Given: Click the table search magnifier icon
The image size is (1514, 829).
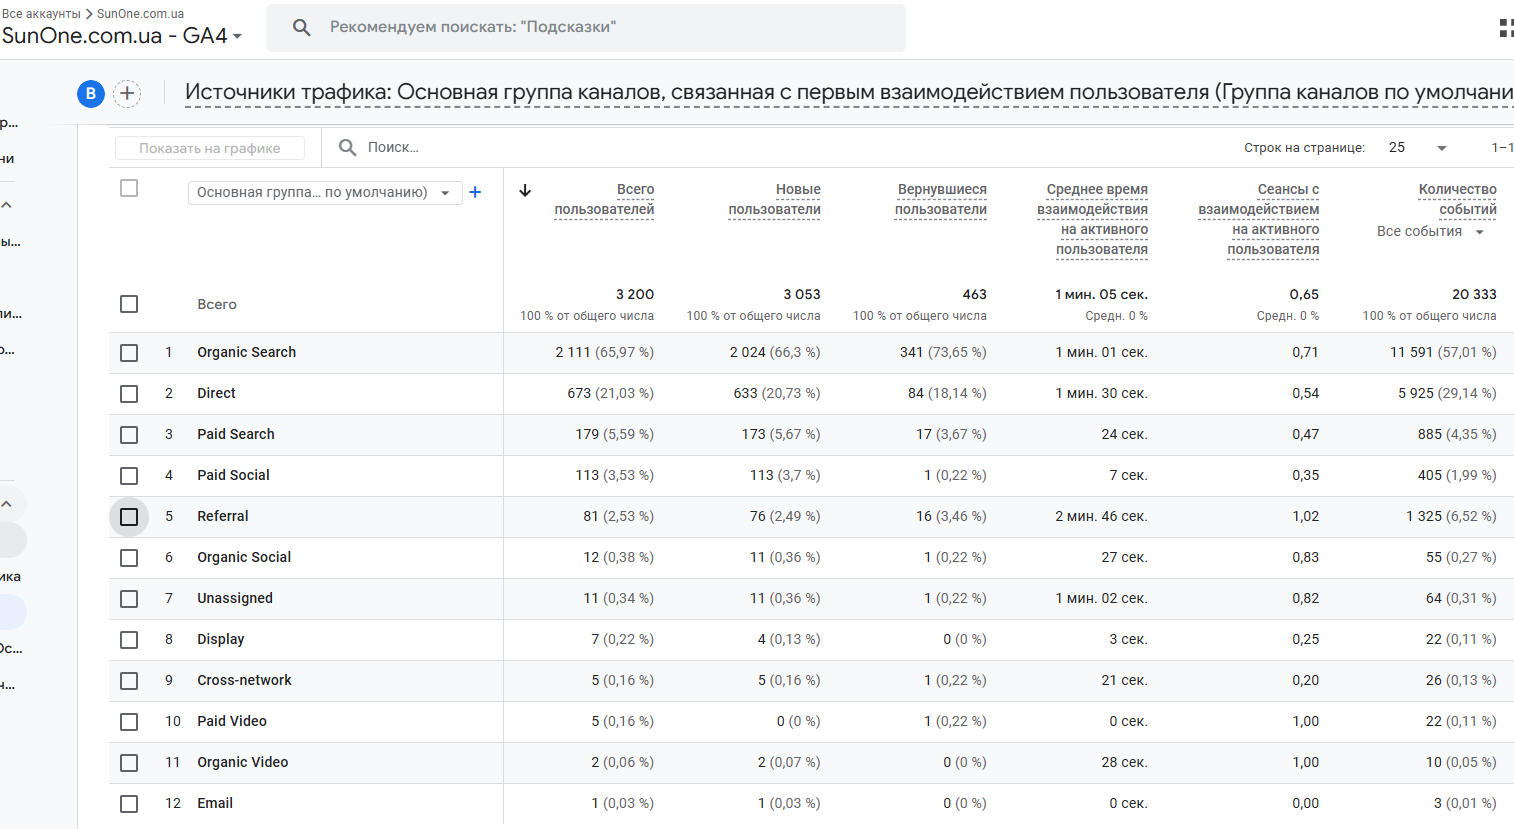Looking at the screenshot, I should tap(348, 147).
